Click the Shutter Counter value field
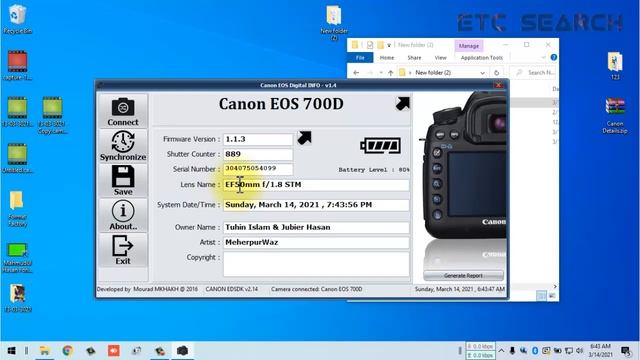Image resolution: width=640 pixels, height=360 pixels. point(258,154)
